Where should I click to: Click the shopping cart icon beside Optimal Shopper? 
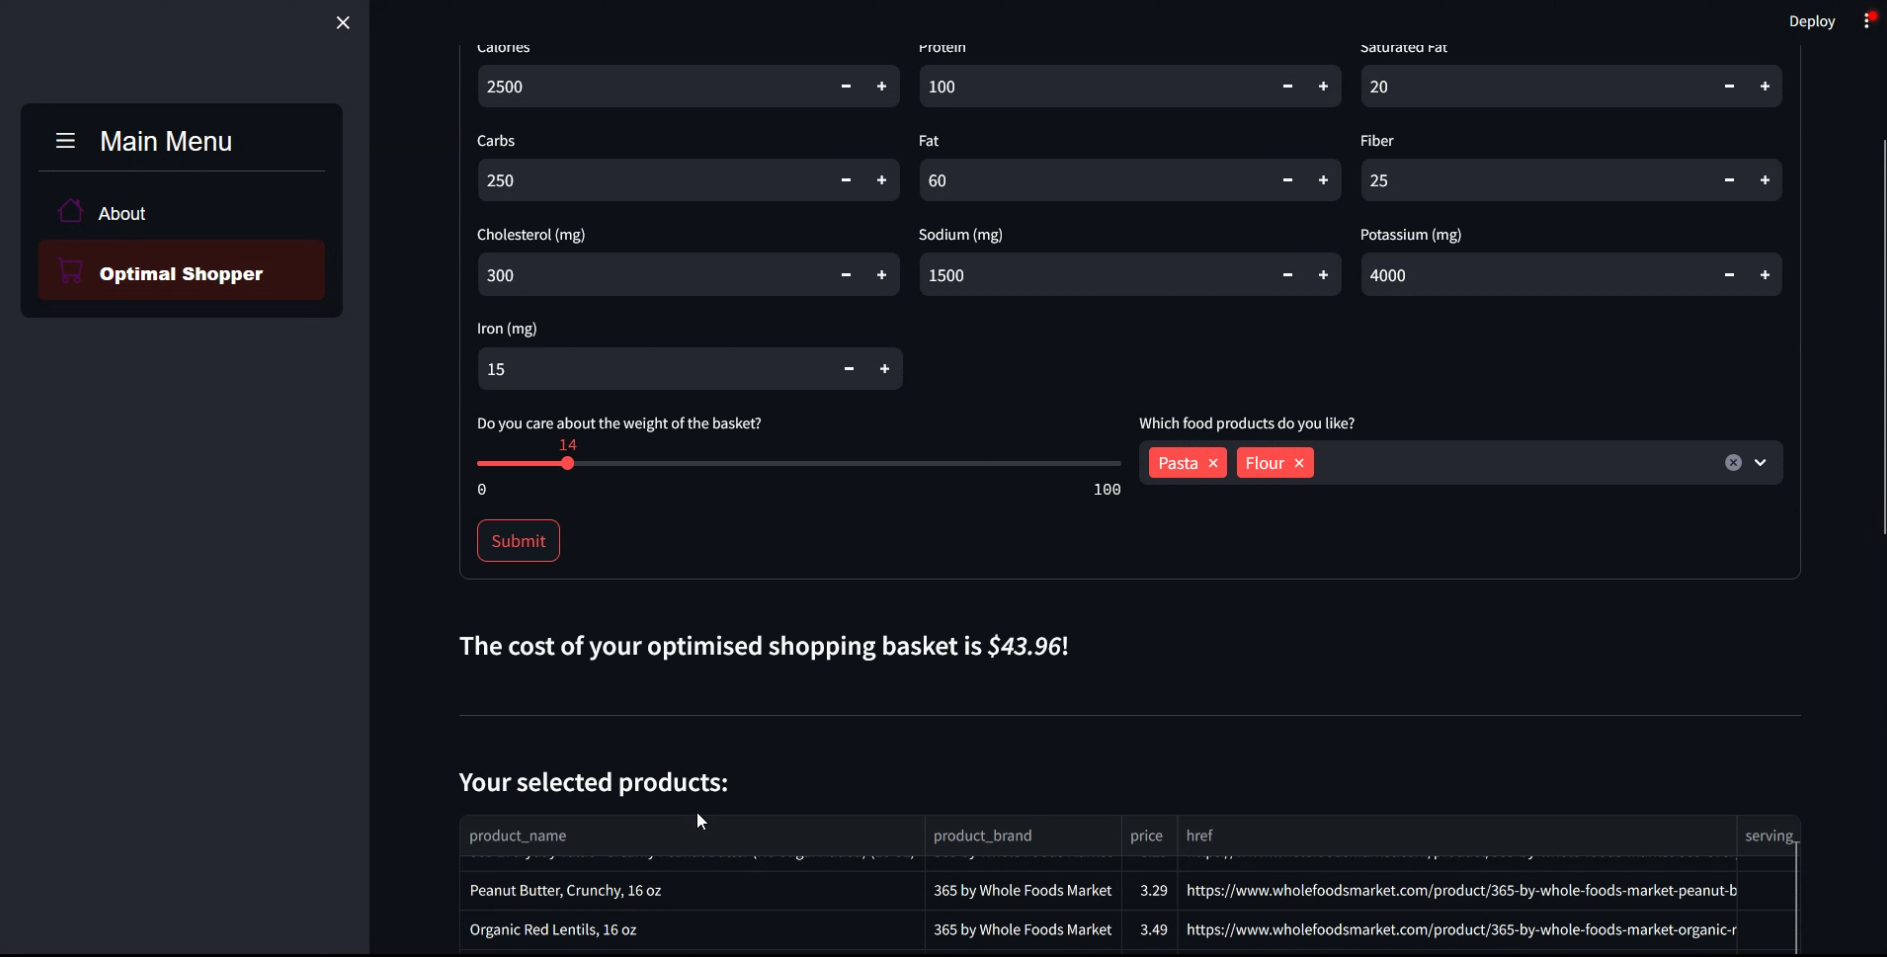click(69, 271)
